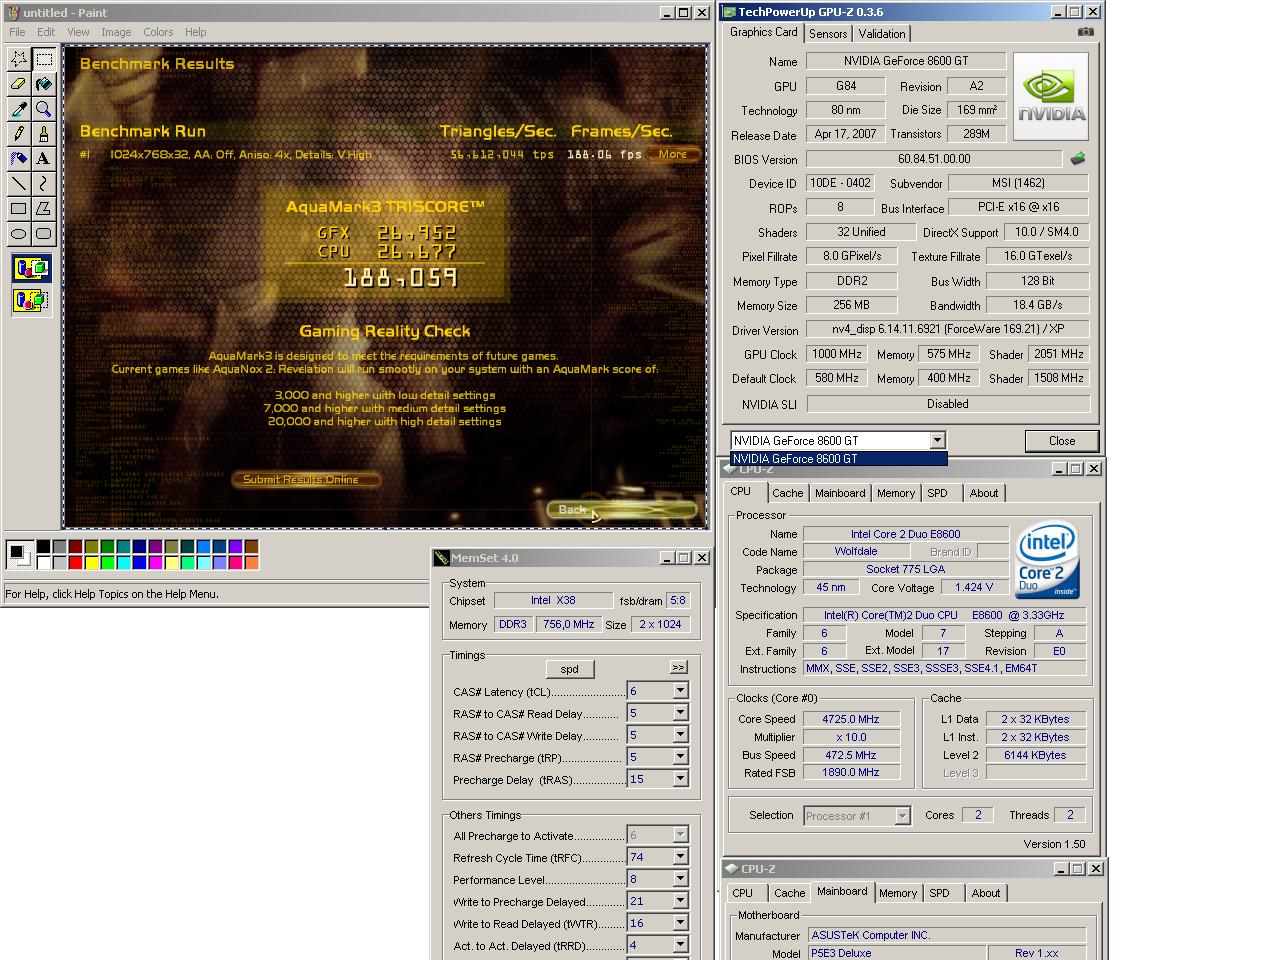Open the Image menu in Paint

tap(116, 32)
